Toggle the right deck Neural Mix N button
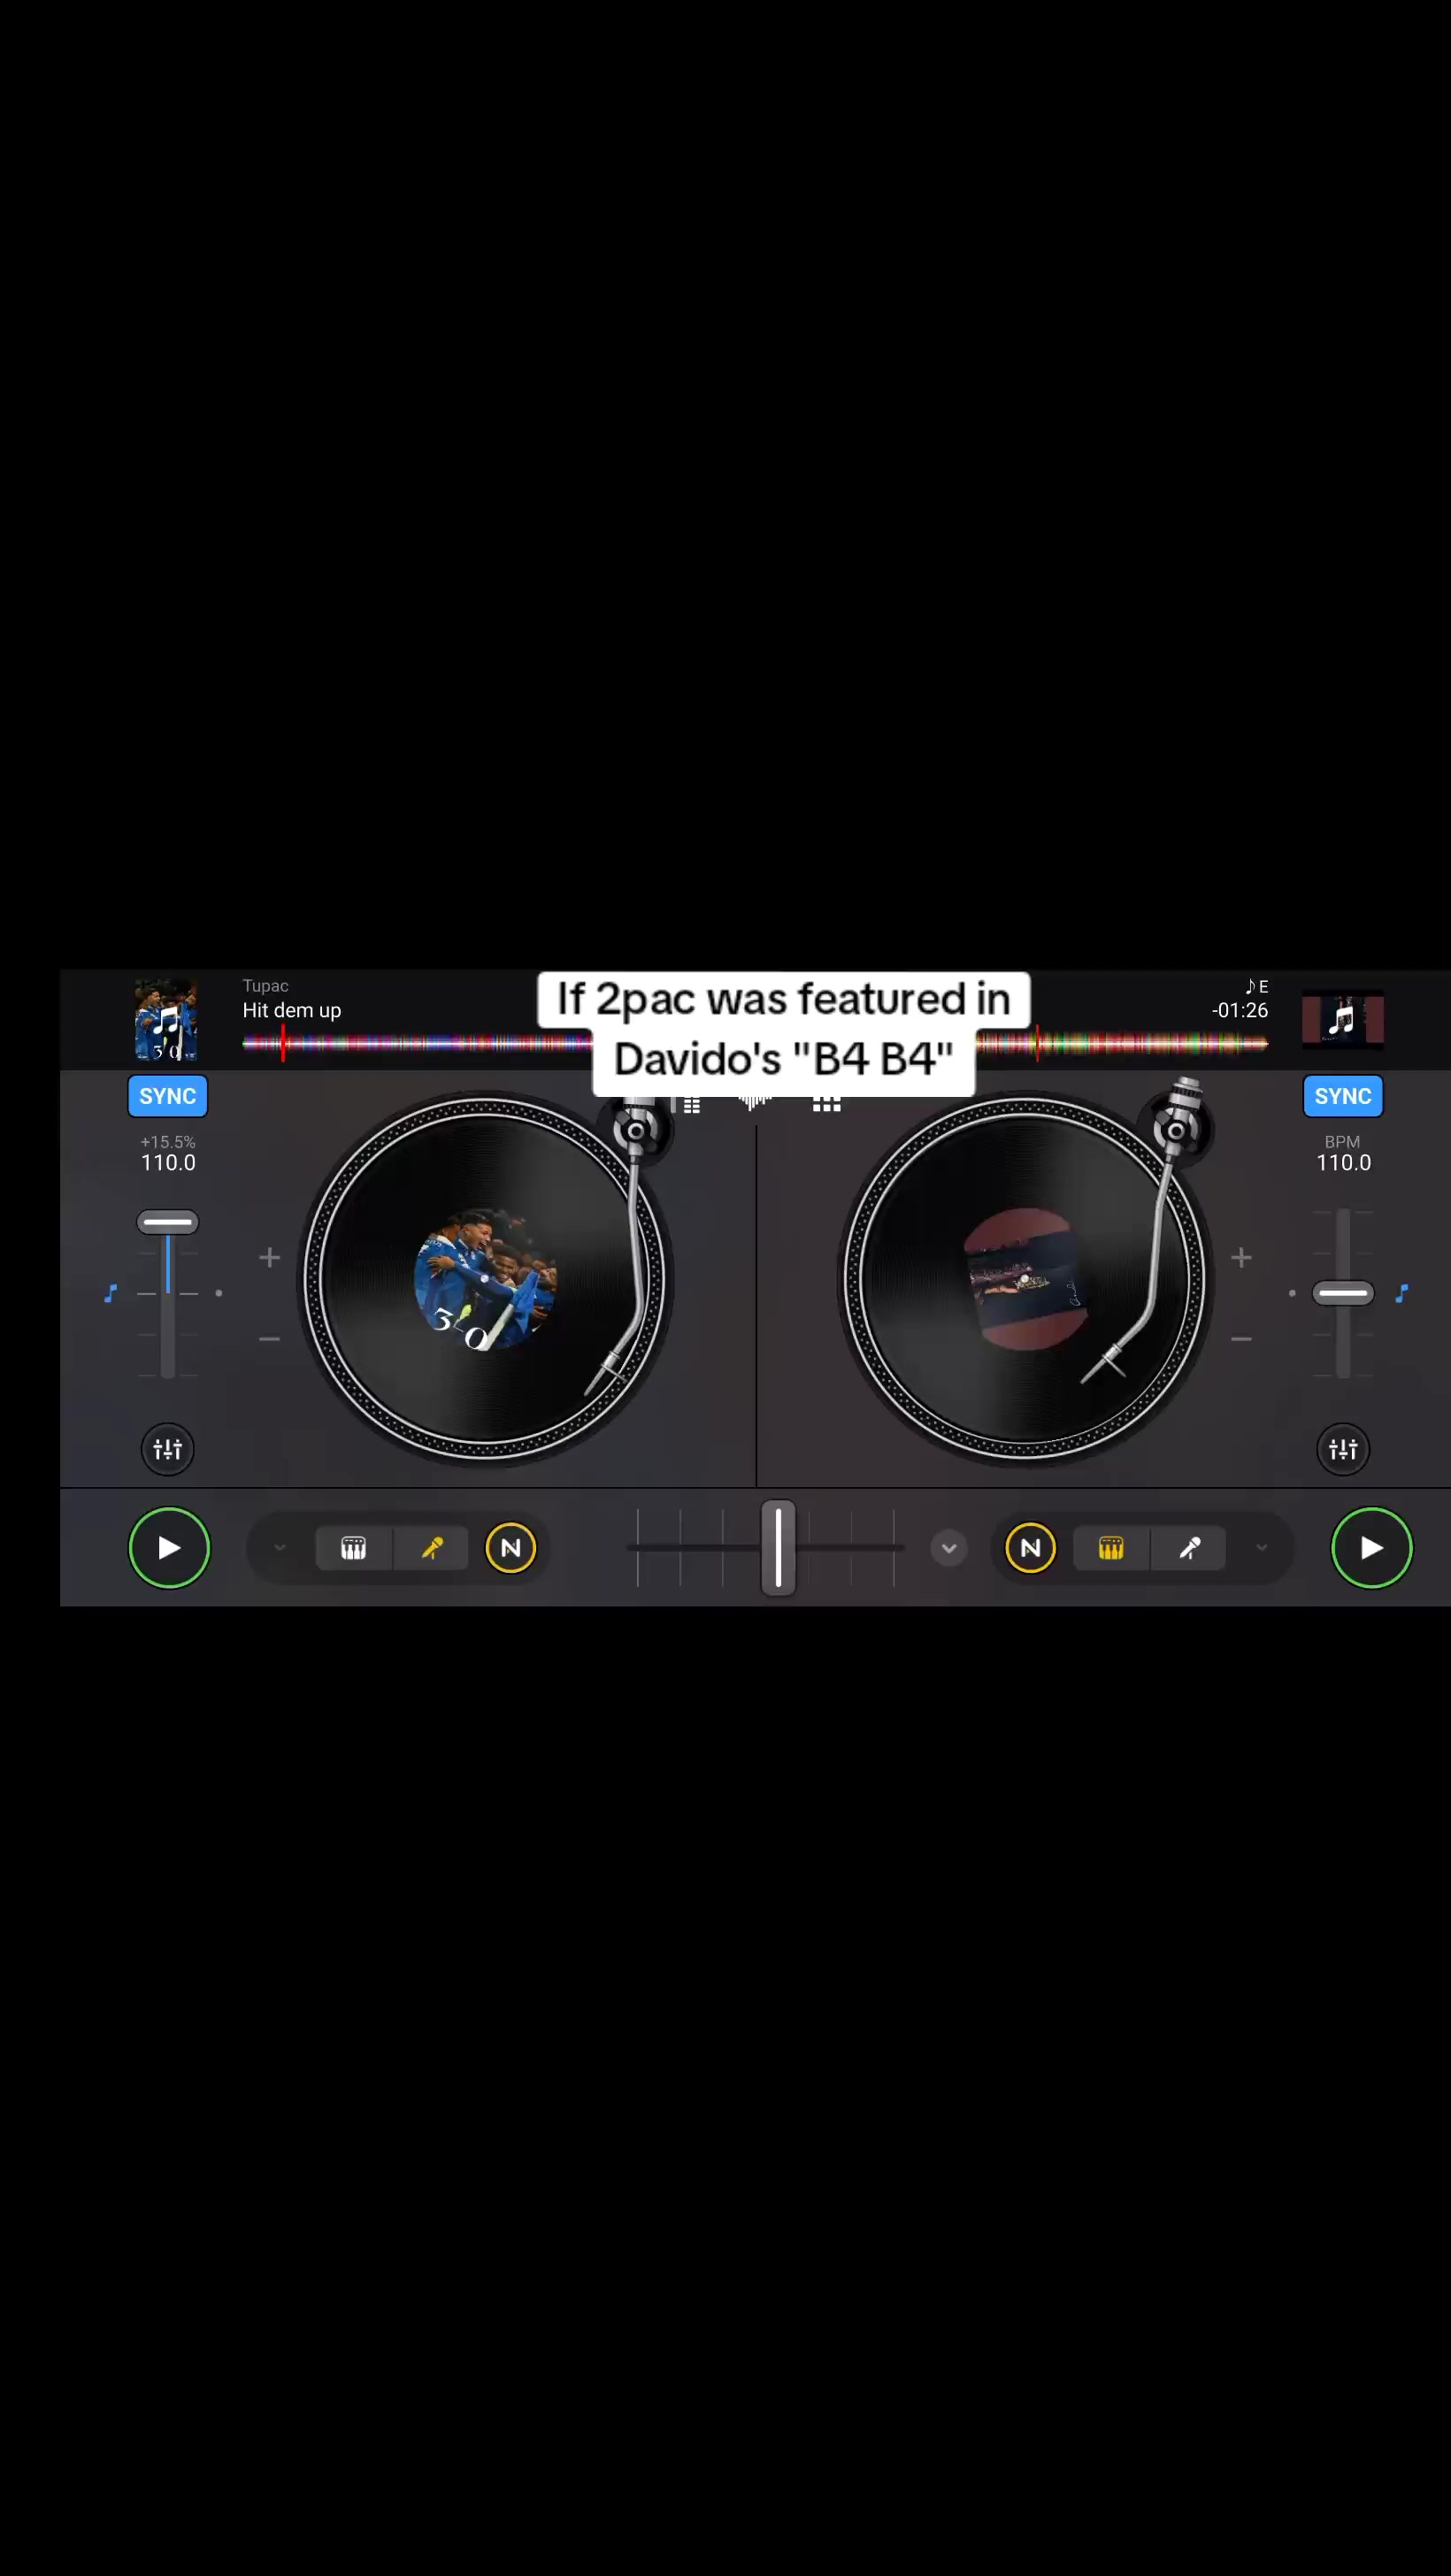The height and width of the screenshot is (2576, 1451). (x=1030, y=1548)
